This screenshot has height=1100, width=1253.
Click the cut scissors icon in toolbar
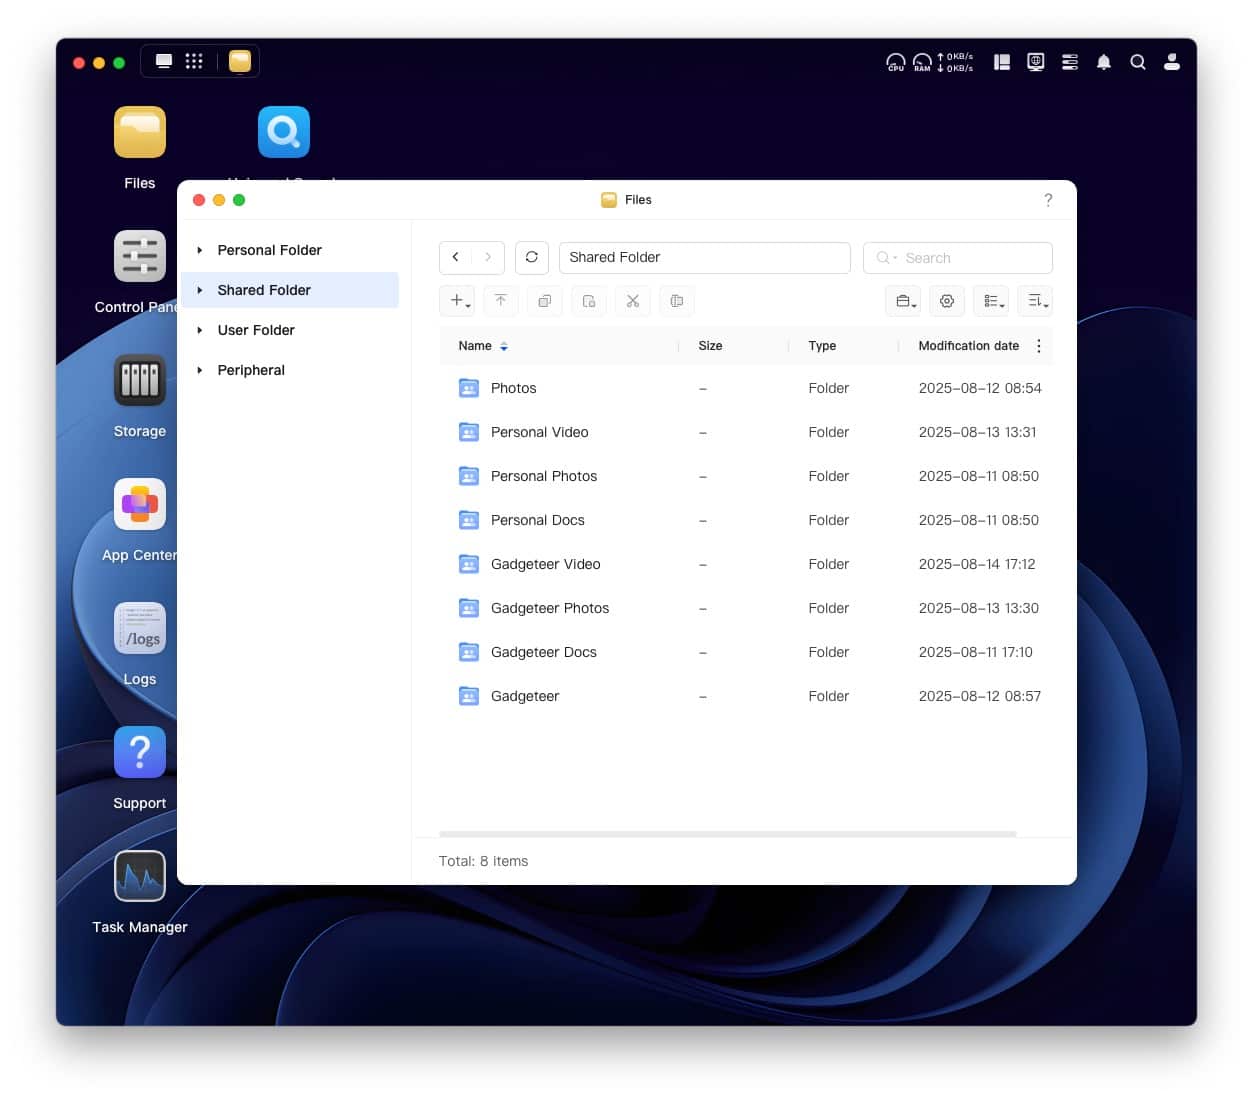(633, 301)
